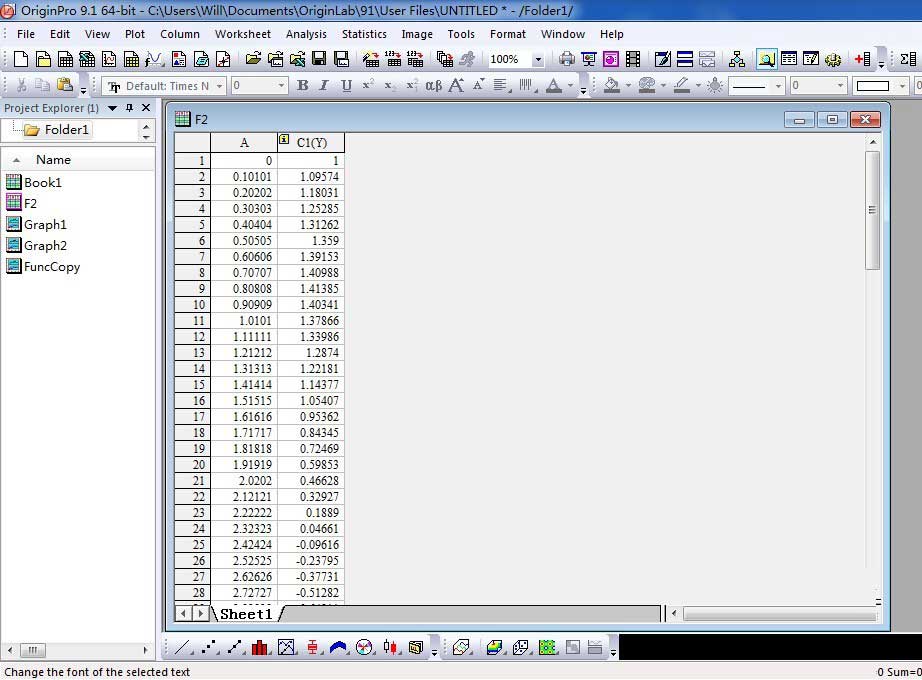Viewport: 922px width, 680px height.
Task: Switch to the Sheet1 tab
Action: pos(246,614)
